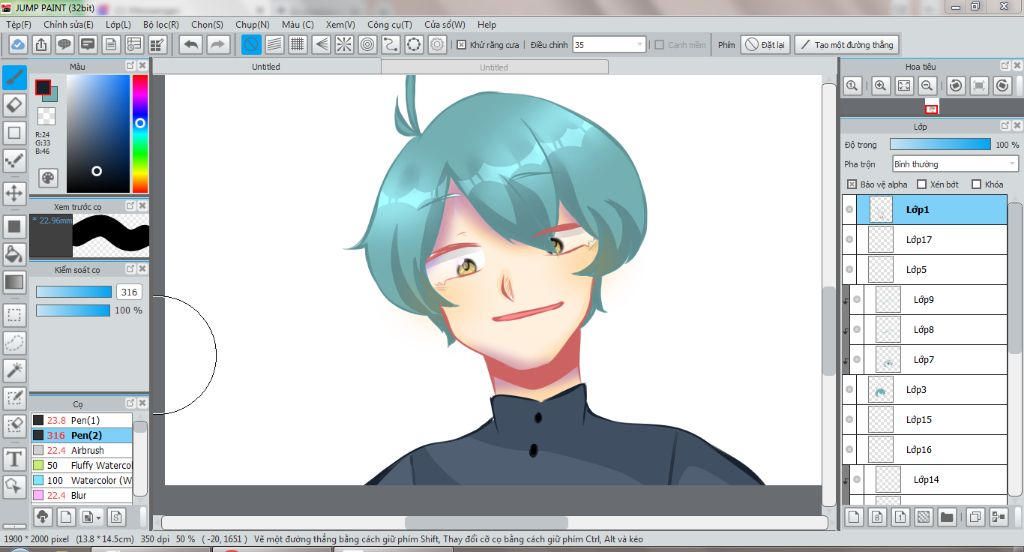
Task: Select the Text tool
Action: click(x=14, y=459)
